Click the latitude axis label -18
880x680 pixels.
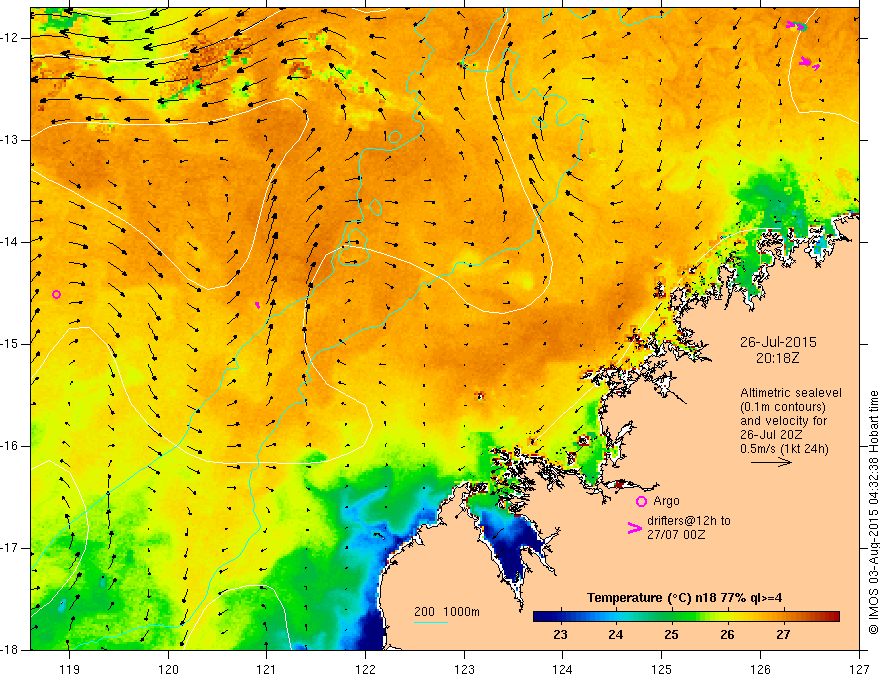pyautogui.click(x=11, y=650)
